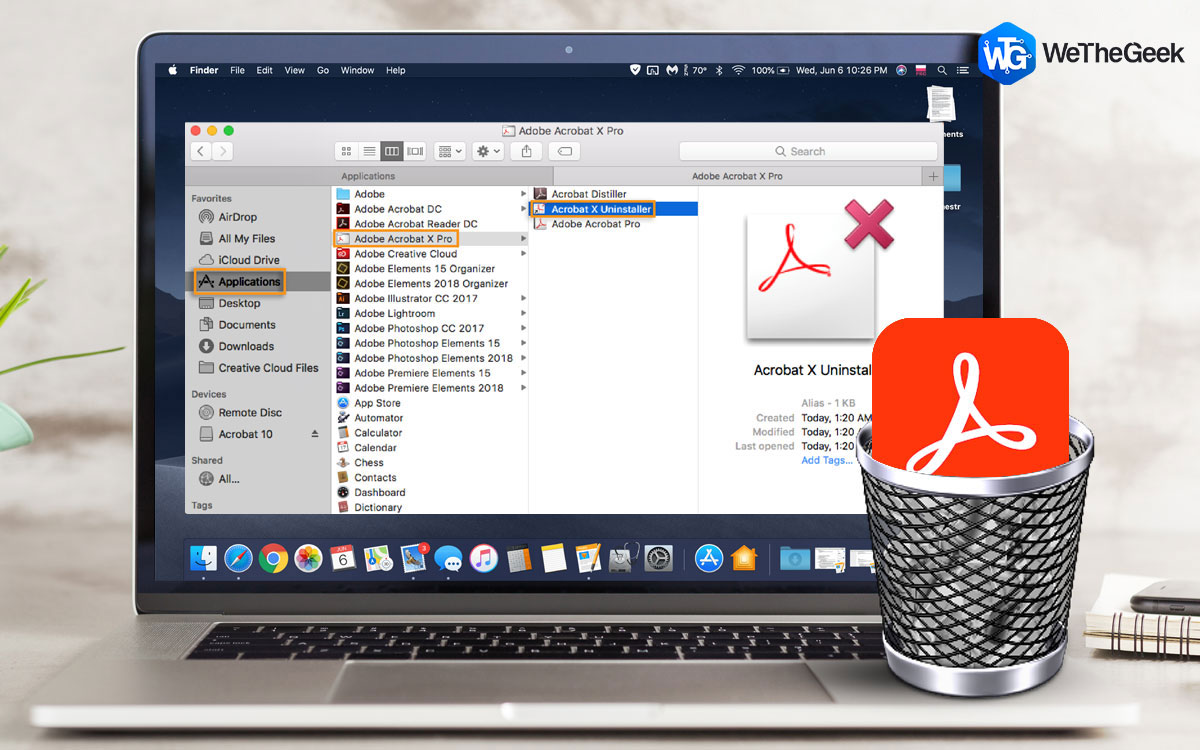The image size is (1200, 750).
Task: Open the Window menu
Action: 357,70
